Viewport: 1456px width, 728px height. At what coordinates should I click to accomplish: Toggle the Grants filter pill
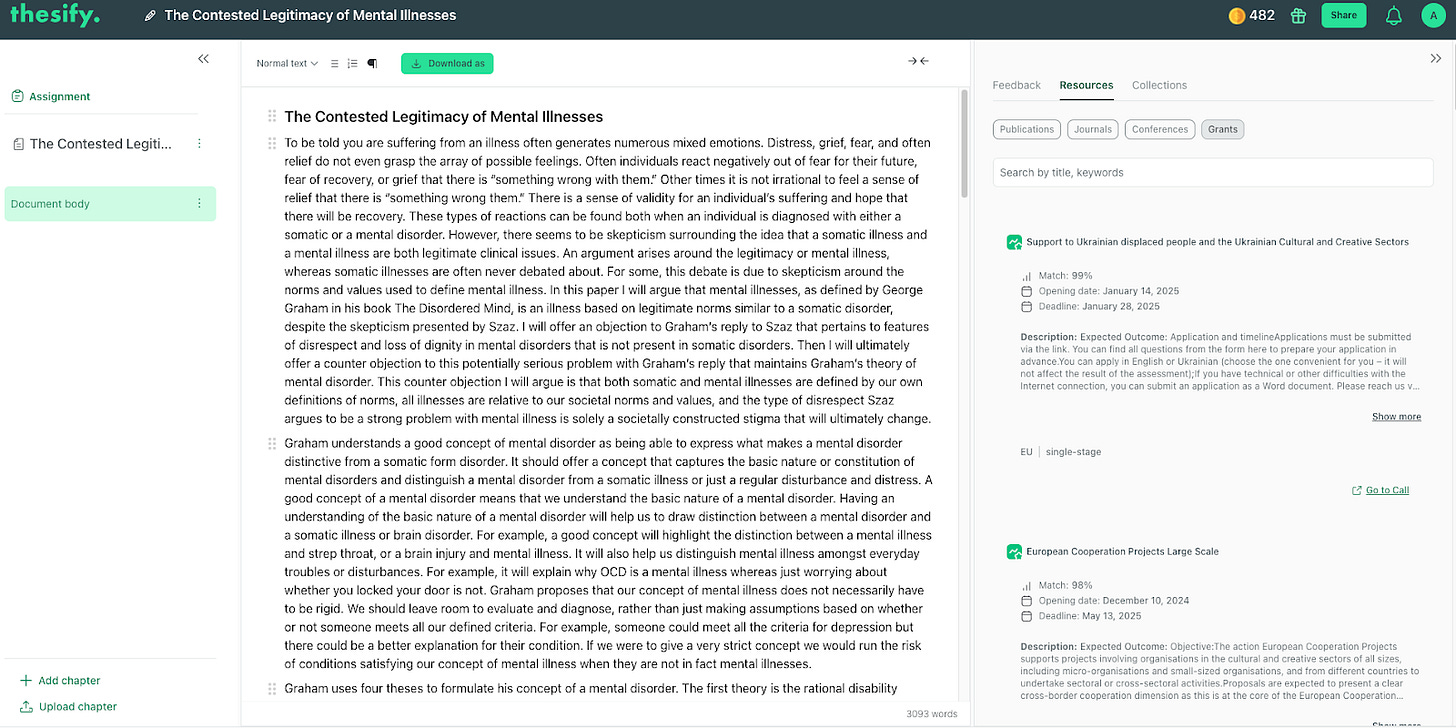(x=1222, y=129)
